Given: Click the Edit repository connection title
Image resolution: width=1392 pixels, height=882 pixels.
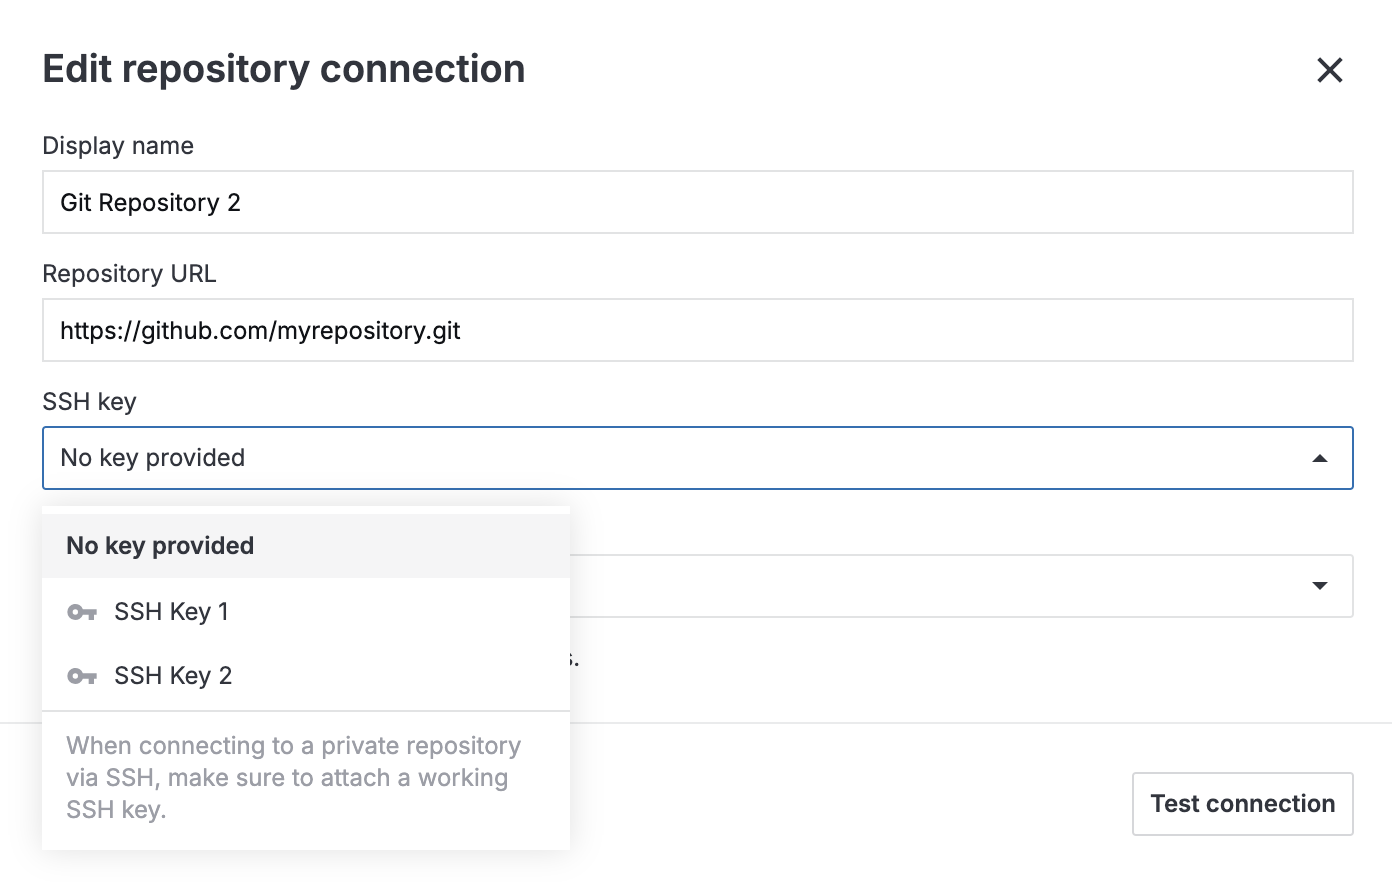Looking at the screenshot, I should click(x=283, y=68).
